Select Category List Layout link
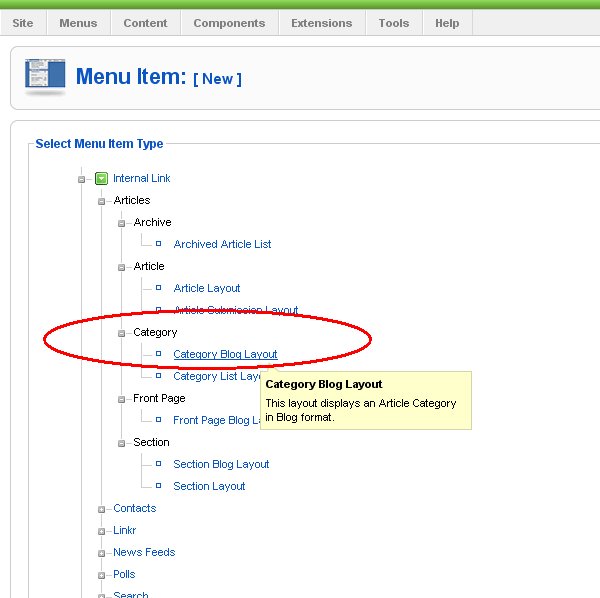This screenshot has height=598, width=600. 217,376
